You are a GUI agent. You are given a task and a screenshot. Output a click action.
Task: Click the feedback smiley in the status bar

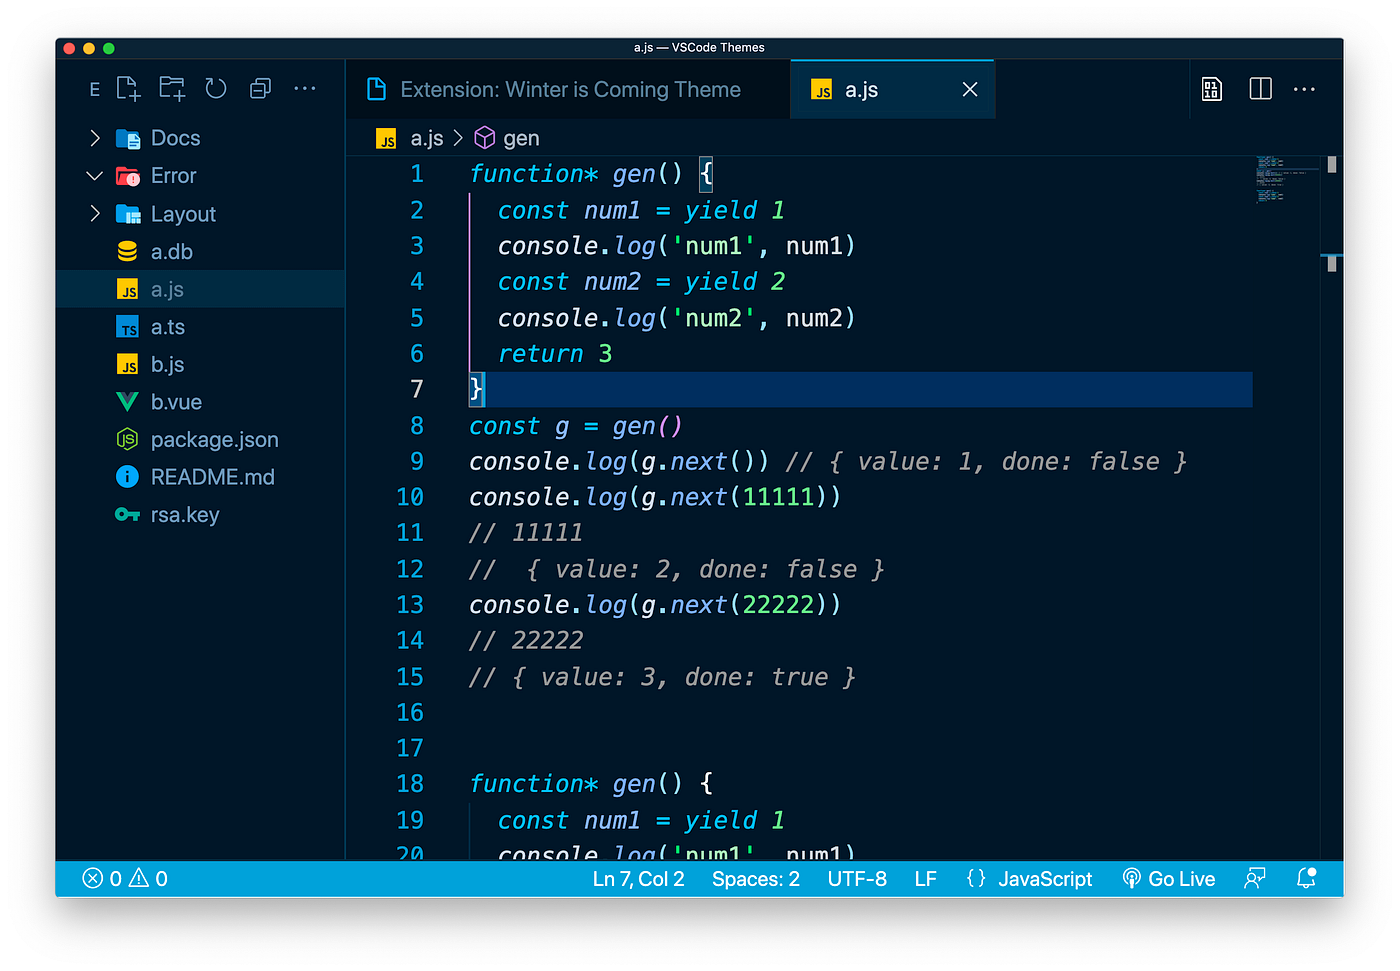click(1255, 878)
